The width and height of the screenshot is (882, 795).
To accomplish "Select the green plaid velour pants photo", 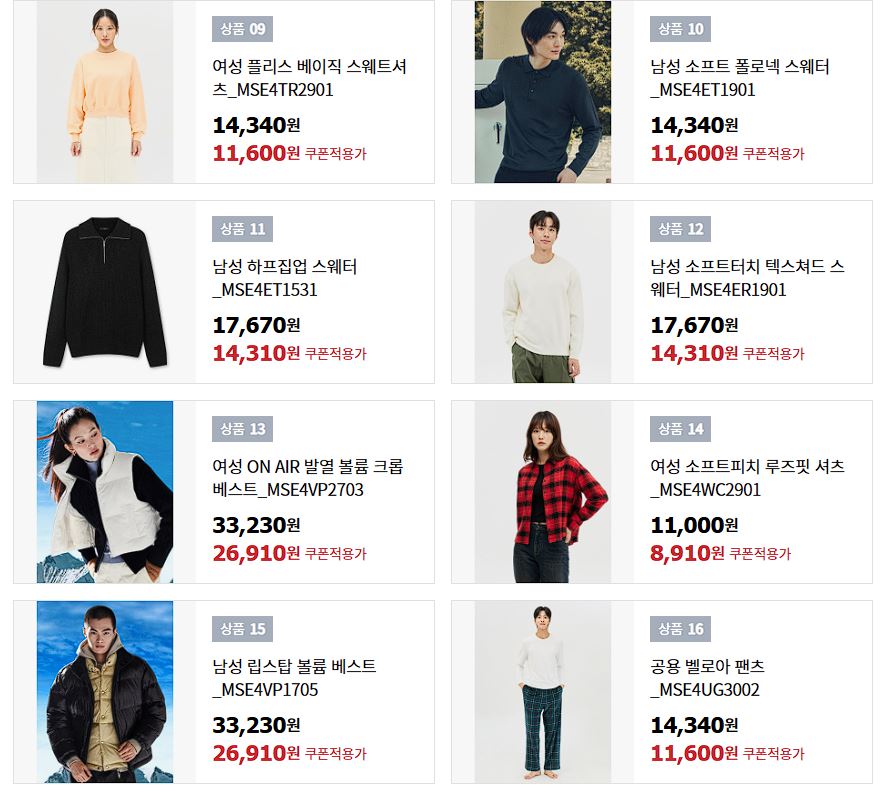I will (x=543, y=692).
